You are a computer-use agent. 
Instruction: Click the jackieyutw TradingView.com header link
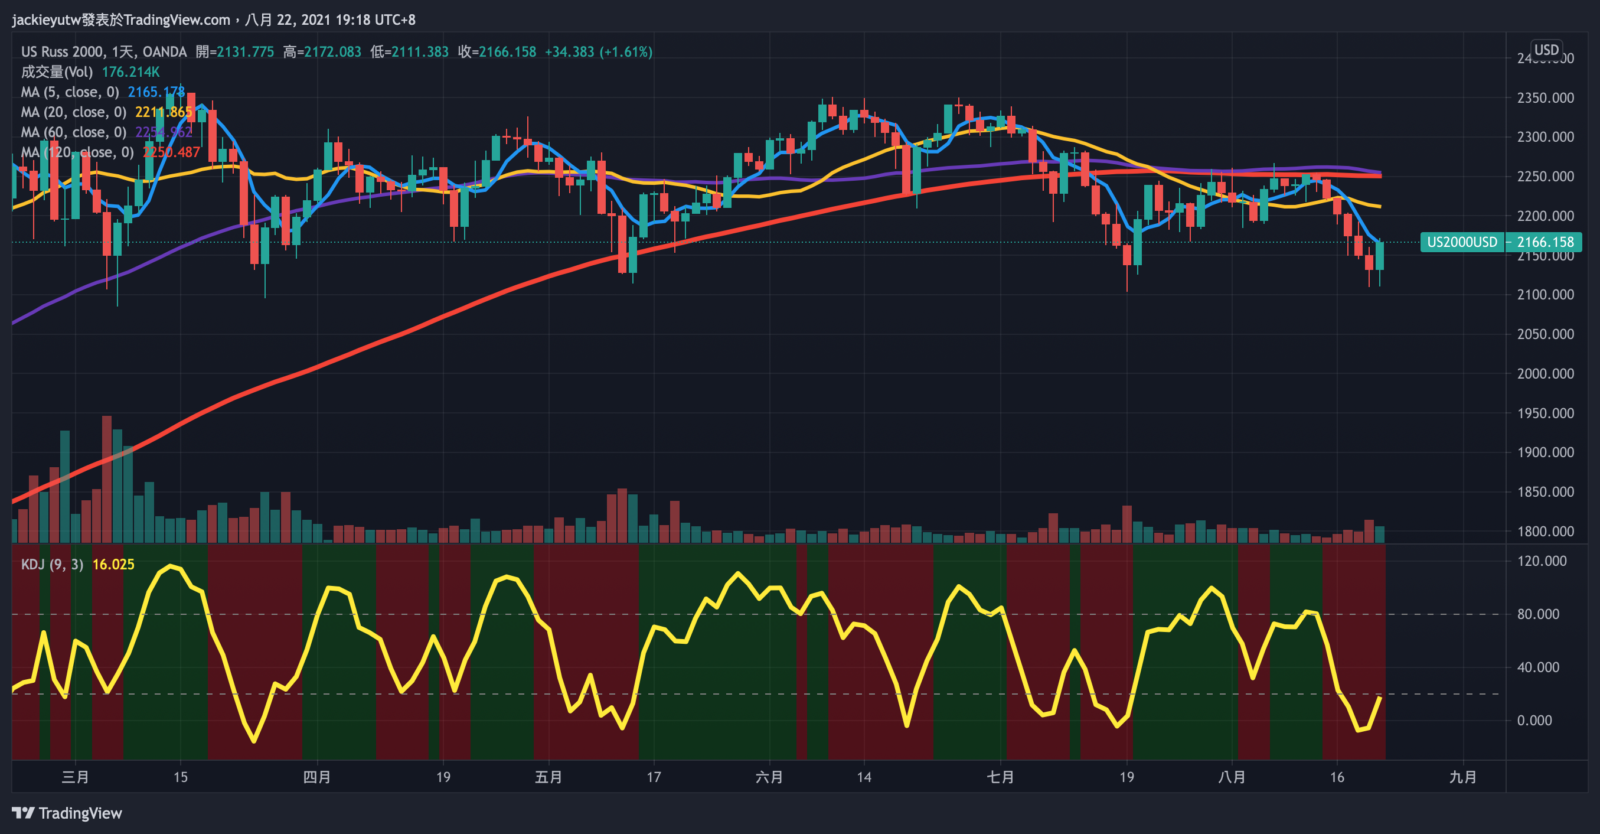pyautogui.click(x=120, y=20)
